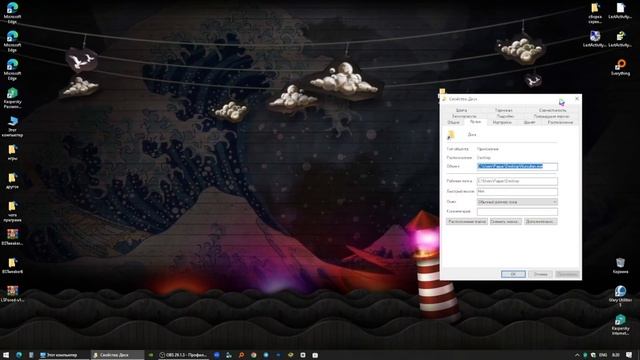The image size is (640, 360).
Task: Click the Расположение файла button
Action: pos(467,222)
